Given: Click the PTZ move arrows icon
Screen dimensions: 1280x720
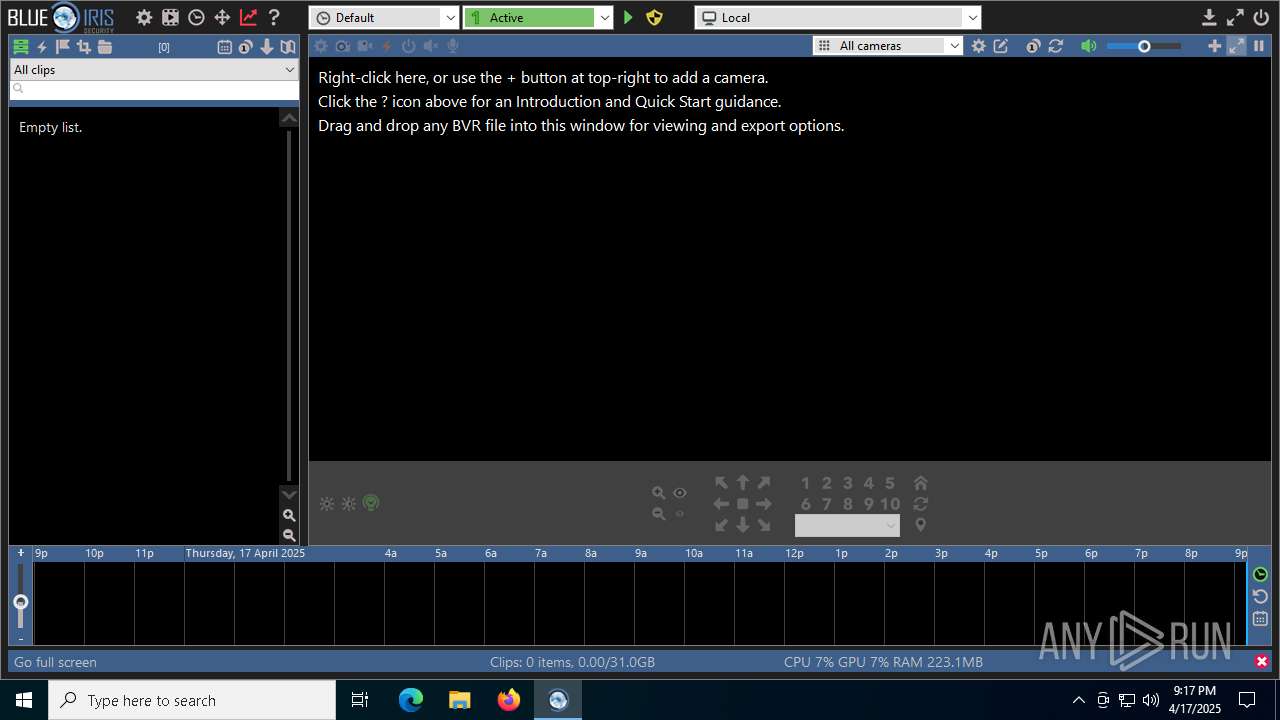Looking at the screenshot, I should pyautogui.click(x=222, y=17).
